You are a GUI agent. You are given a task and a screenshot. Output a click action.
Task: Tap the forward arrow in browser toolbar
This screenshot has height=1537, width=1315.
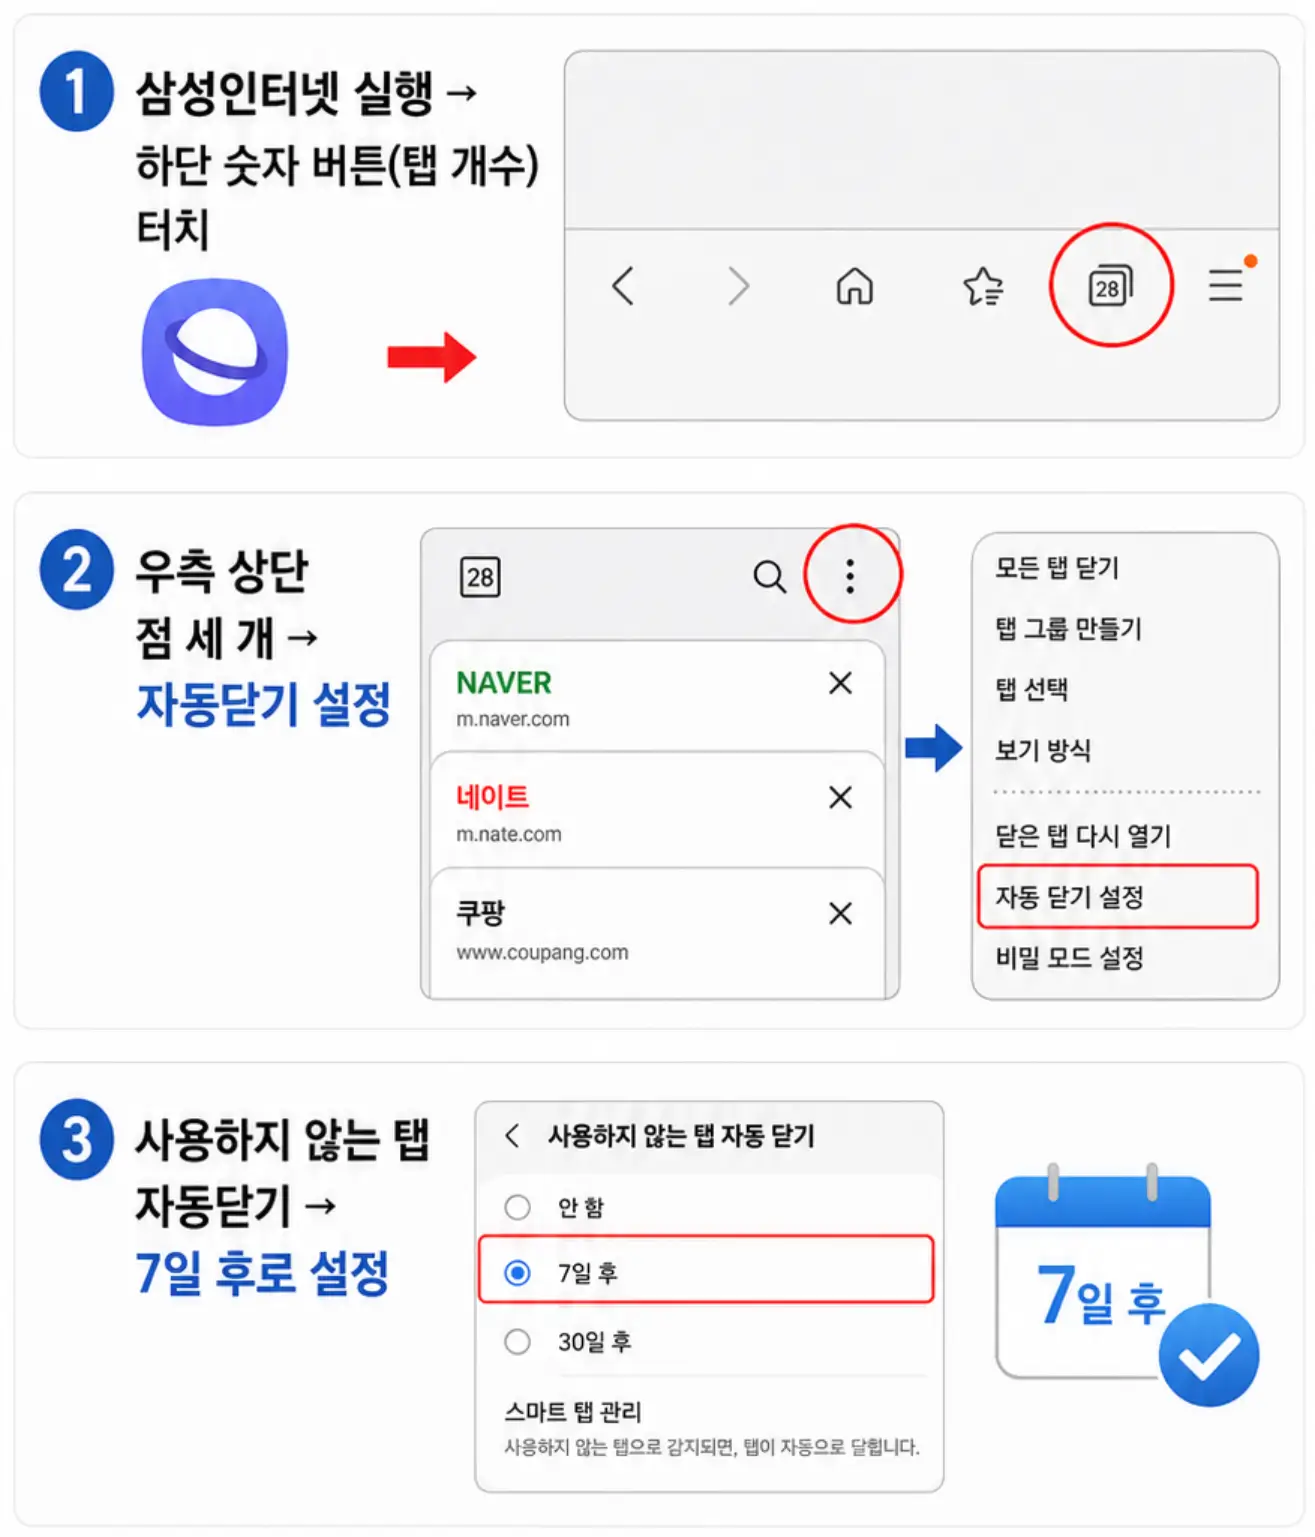[739, 286]
